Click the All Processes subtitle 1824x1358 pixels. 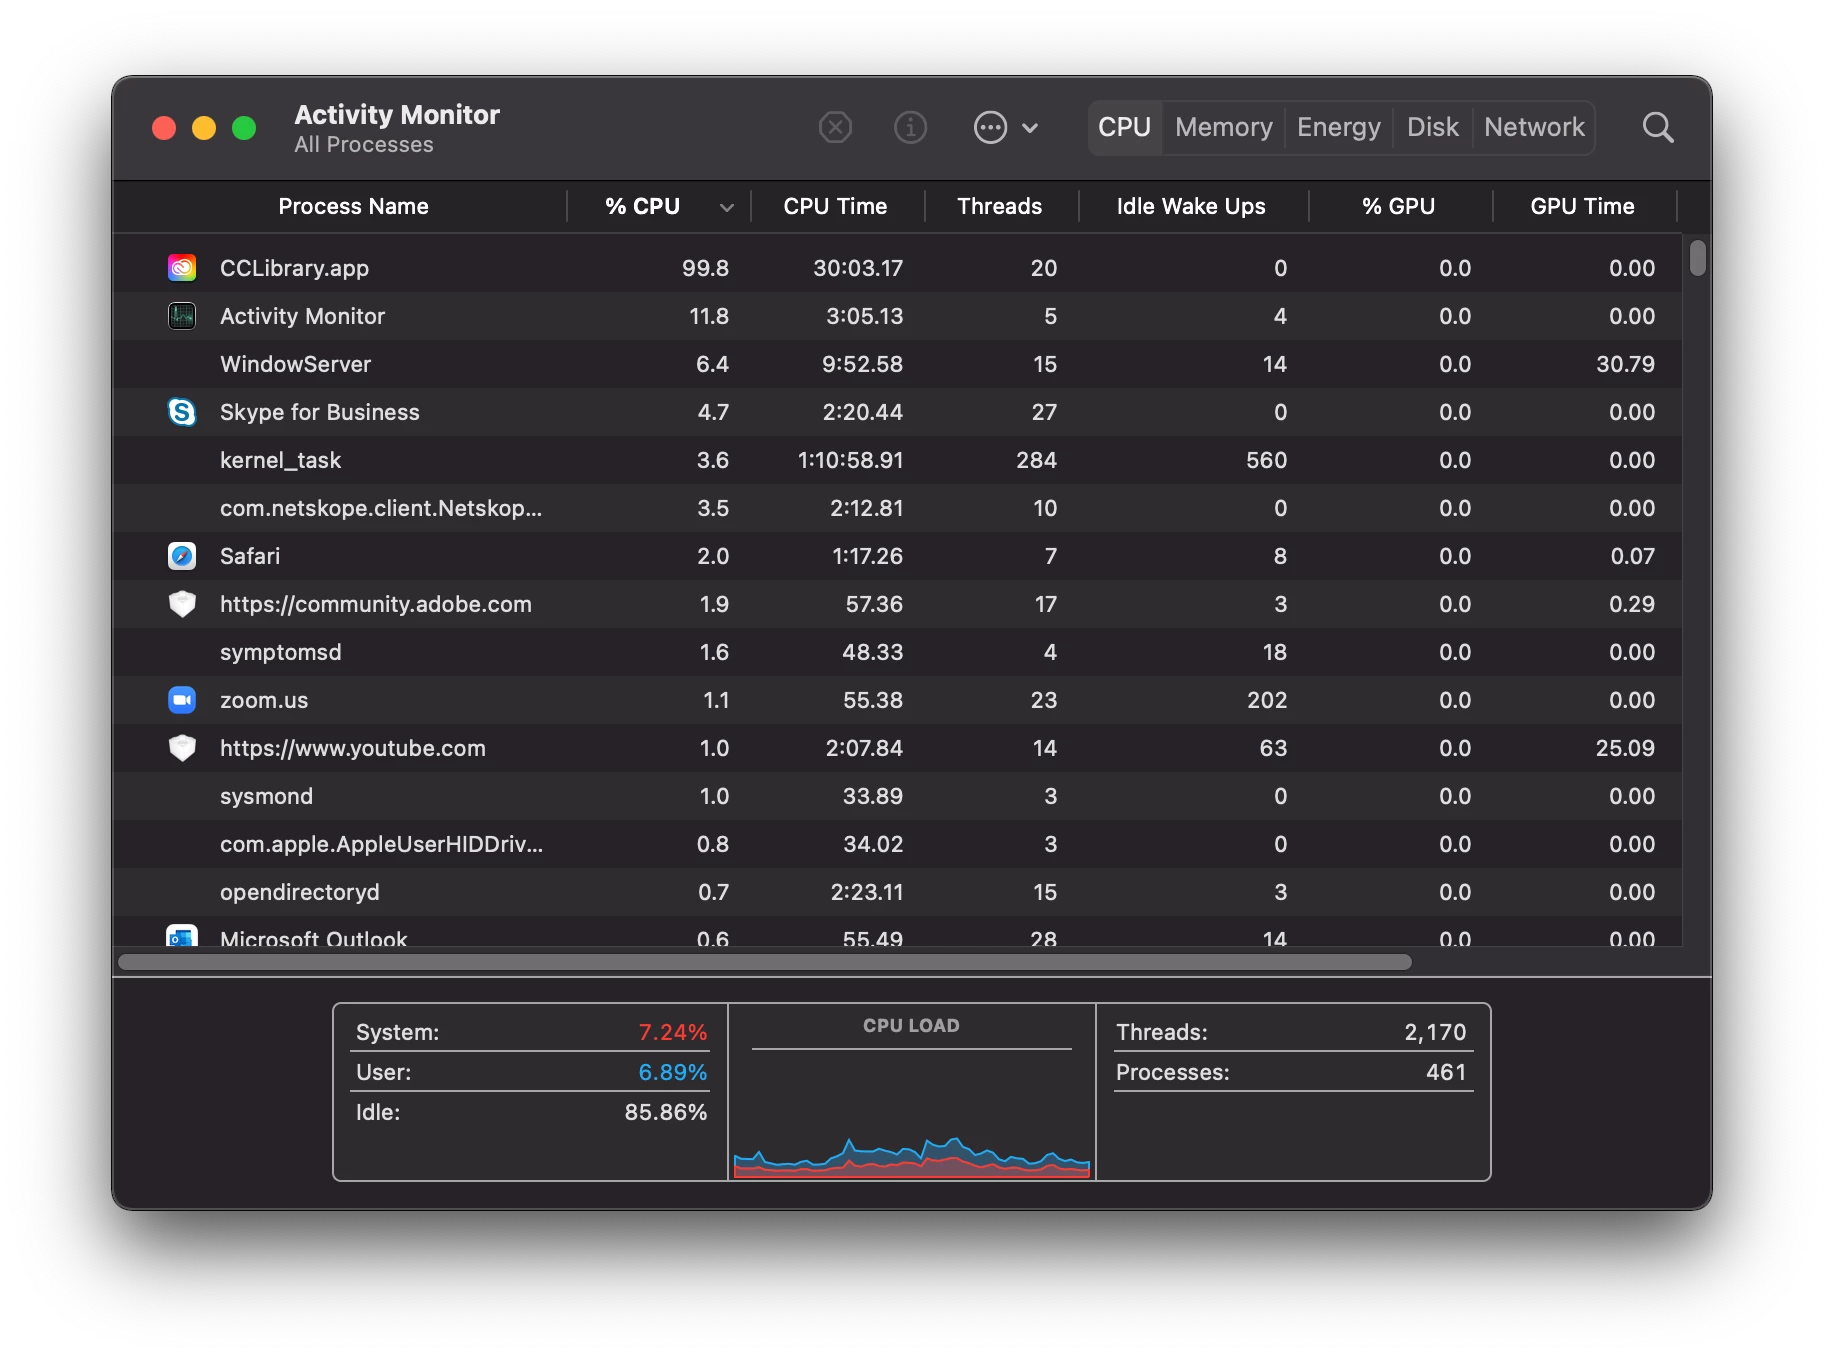[364, 145]
